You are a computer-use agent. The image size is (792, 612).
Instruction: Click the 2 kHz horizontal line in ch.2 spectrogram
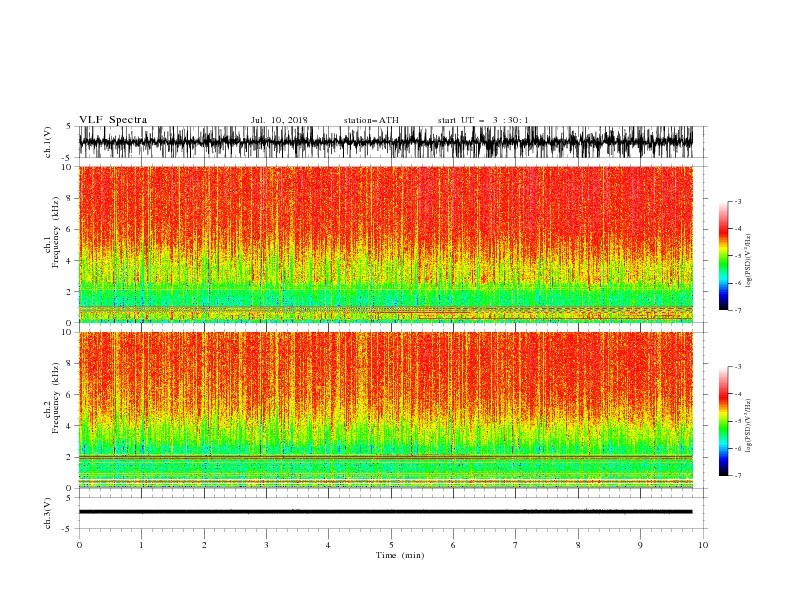click(385, 457)
